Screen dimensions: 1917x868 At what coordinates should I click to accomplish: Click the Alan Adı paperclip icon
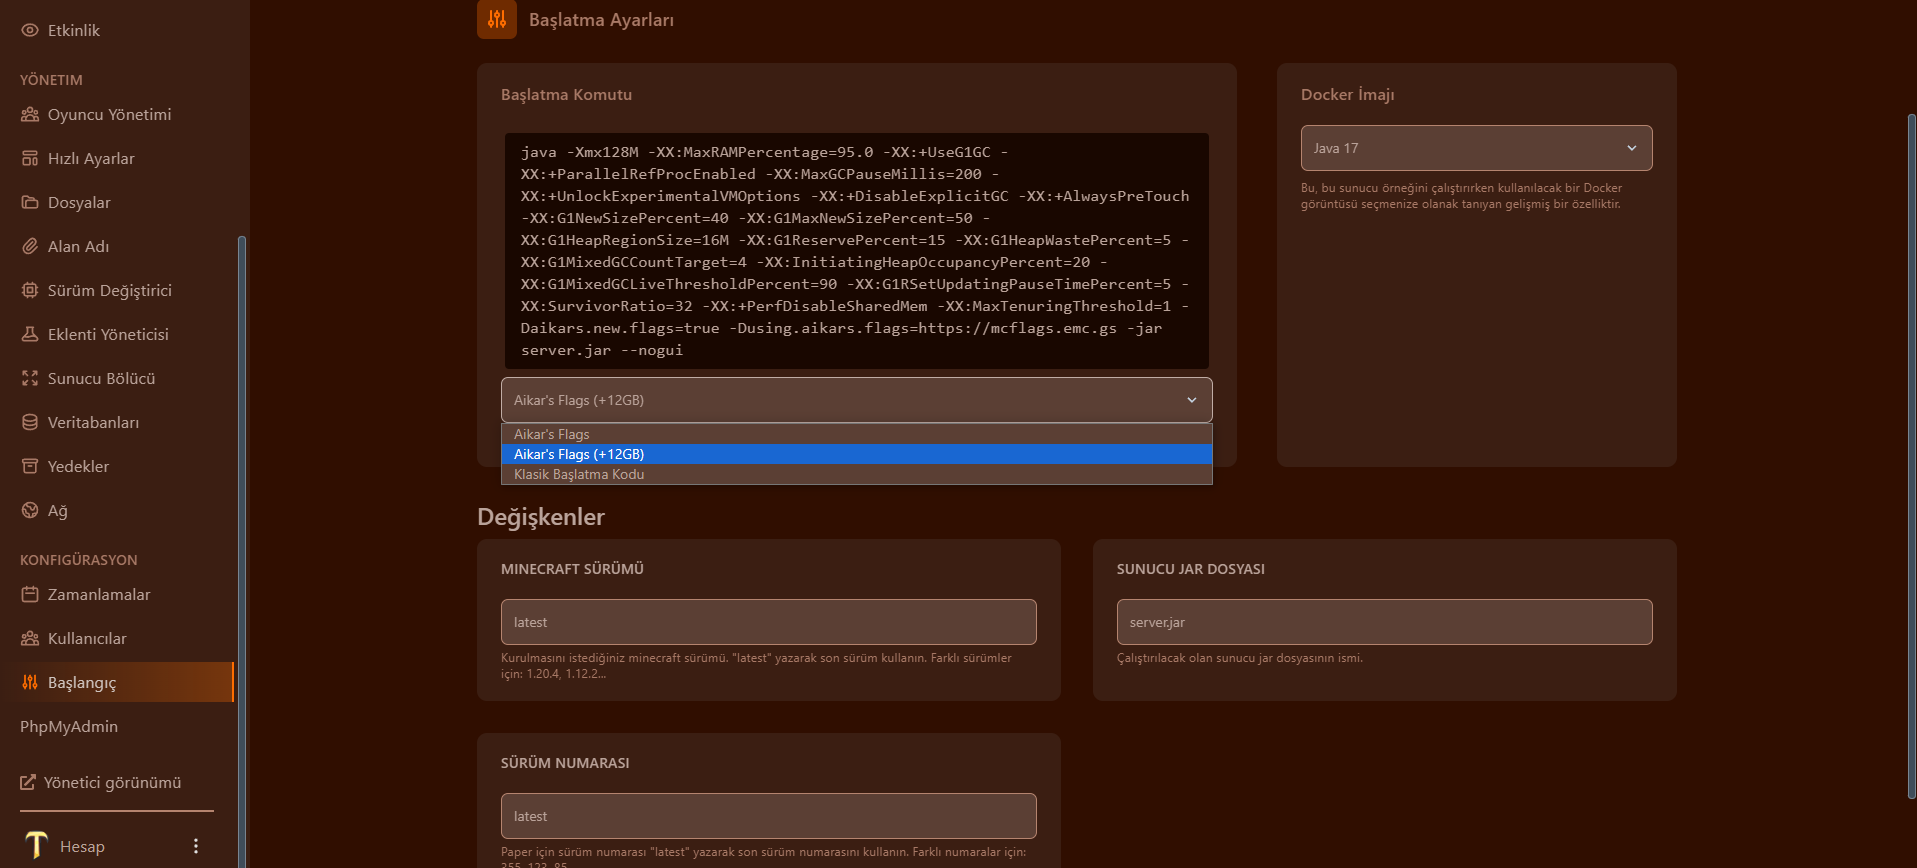point(30,246)
